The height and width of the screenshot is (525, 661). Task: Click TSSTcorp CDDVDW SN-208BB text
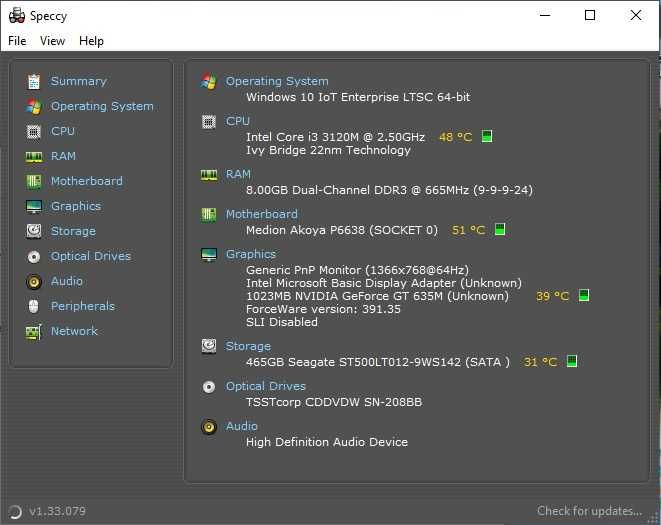pos(334,402)
